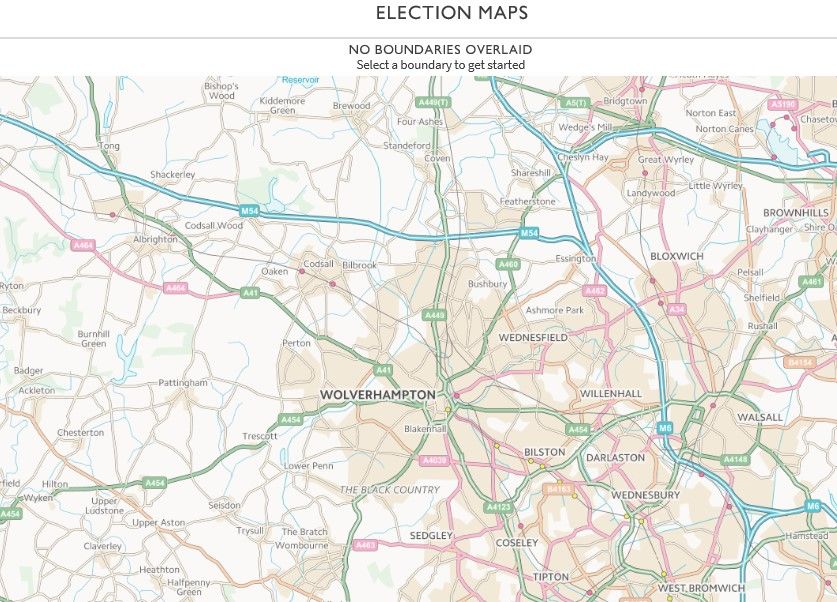Viewport: 837px width, 602px height.
Task: Click the A4123 road badge near Sedgley
Action: point(499,507)
